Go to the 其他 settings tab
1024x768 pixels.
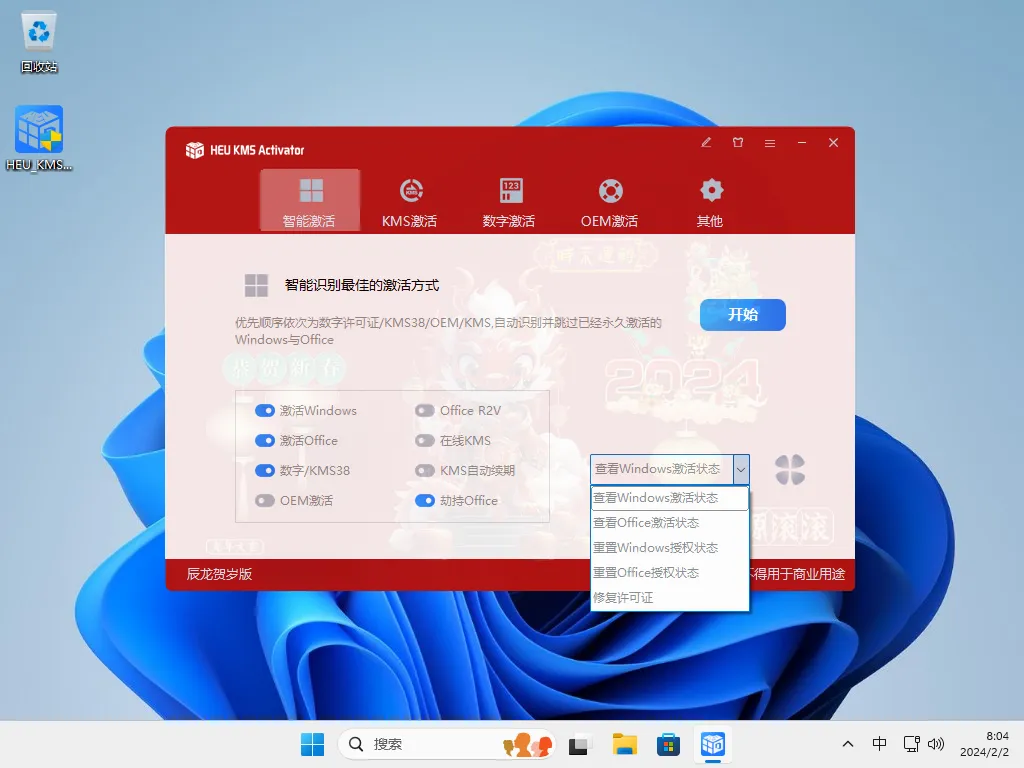pyautogui.click(x=711, y=200)
